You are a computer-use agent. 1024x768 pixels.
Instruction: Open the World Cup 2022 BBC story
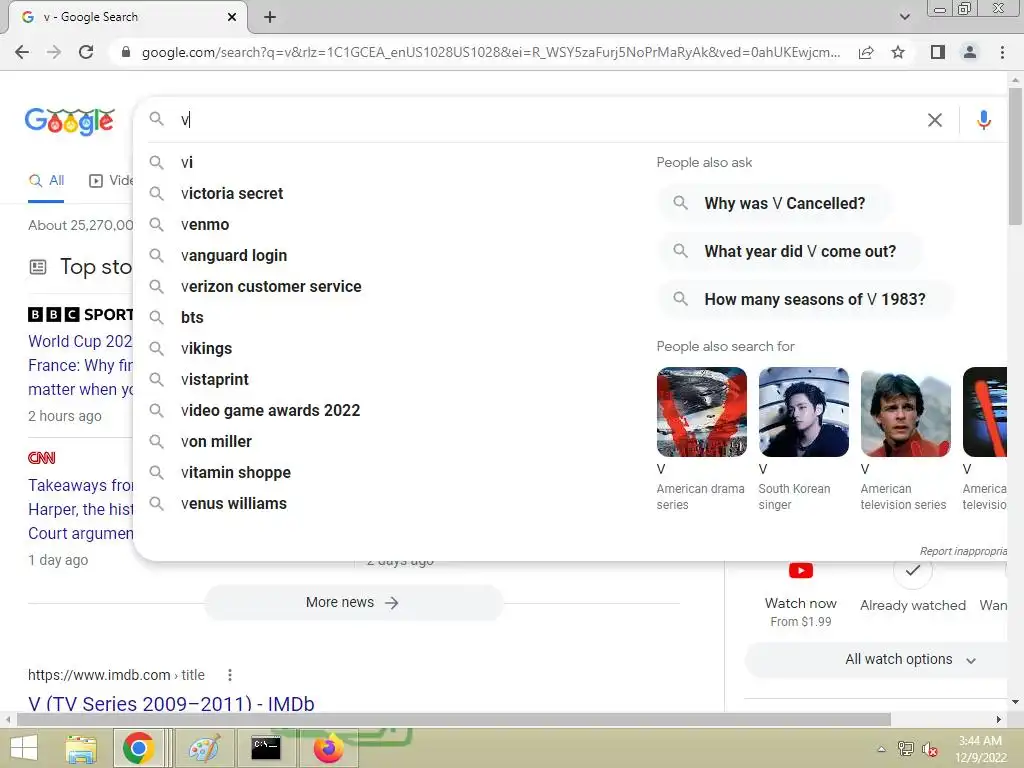(x=80, y=365)
